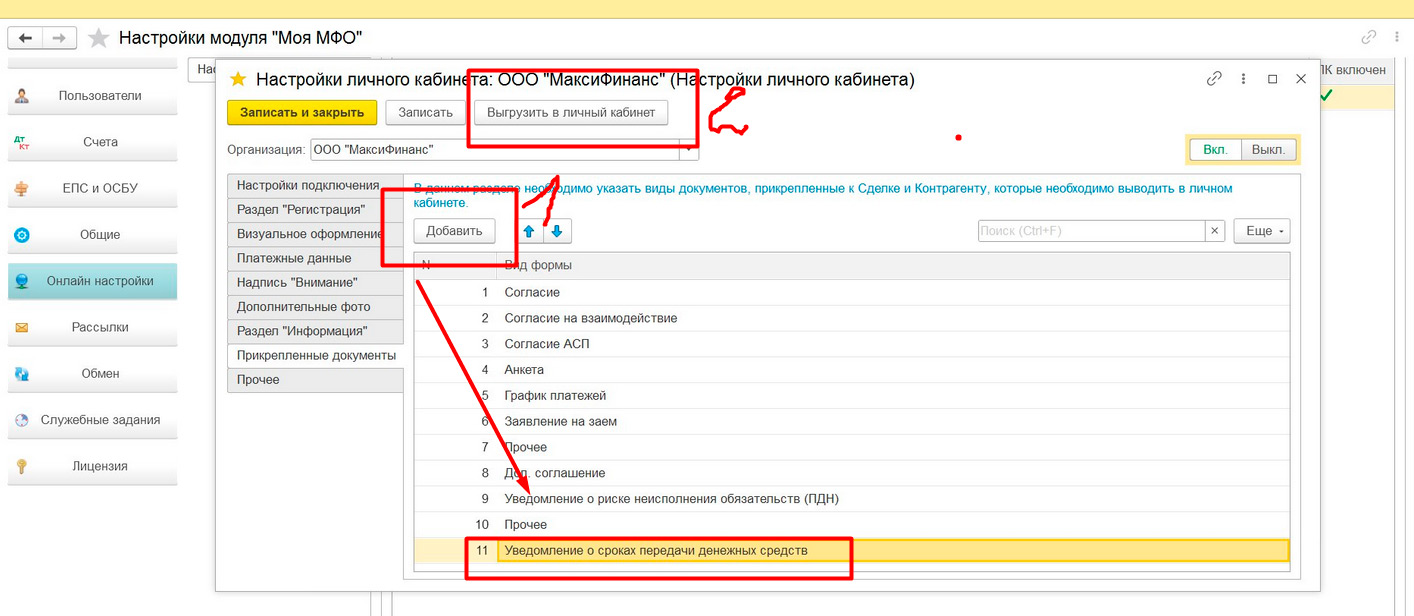1414x616 pixels.
Task: Open Раздел "Информация" tab
Action: coord(315,331)
